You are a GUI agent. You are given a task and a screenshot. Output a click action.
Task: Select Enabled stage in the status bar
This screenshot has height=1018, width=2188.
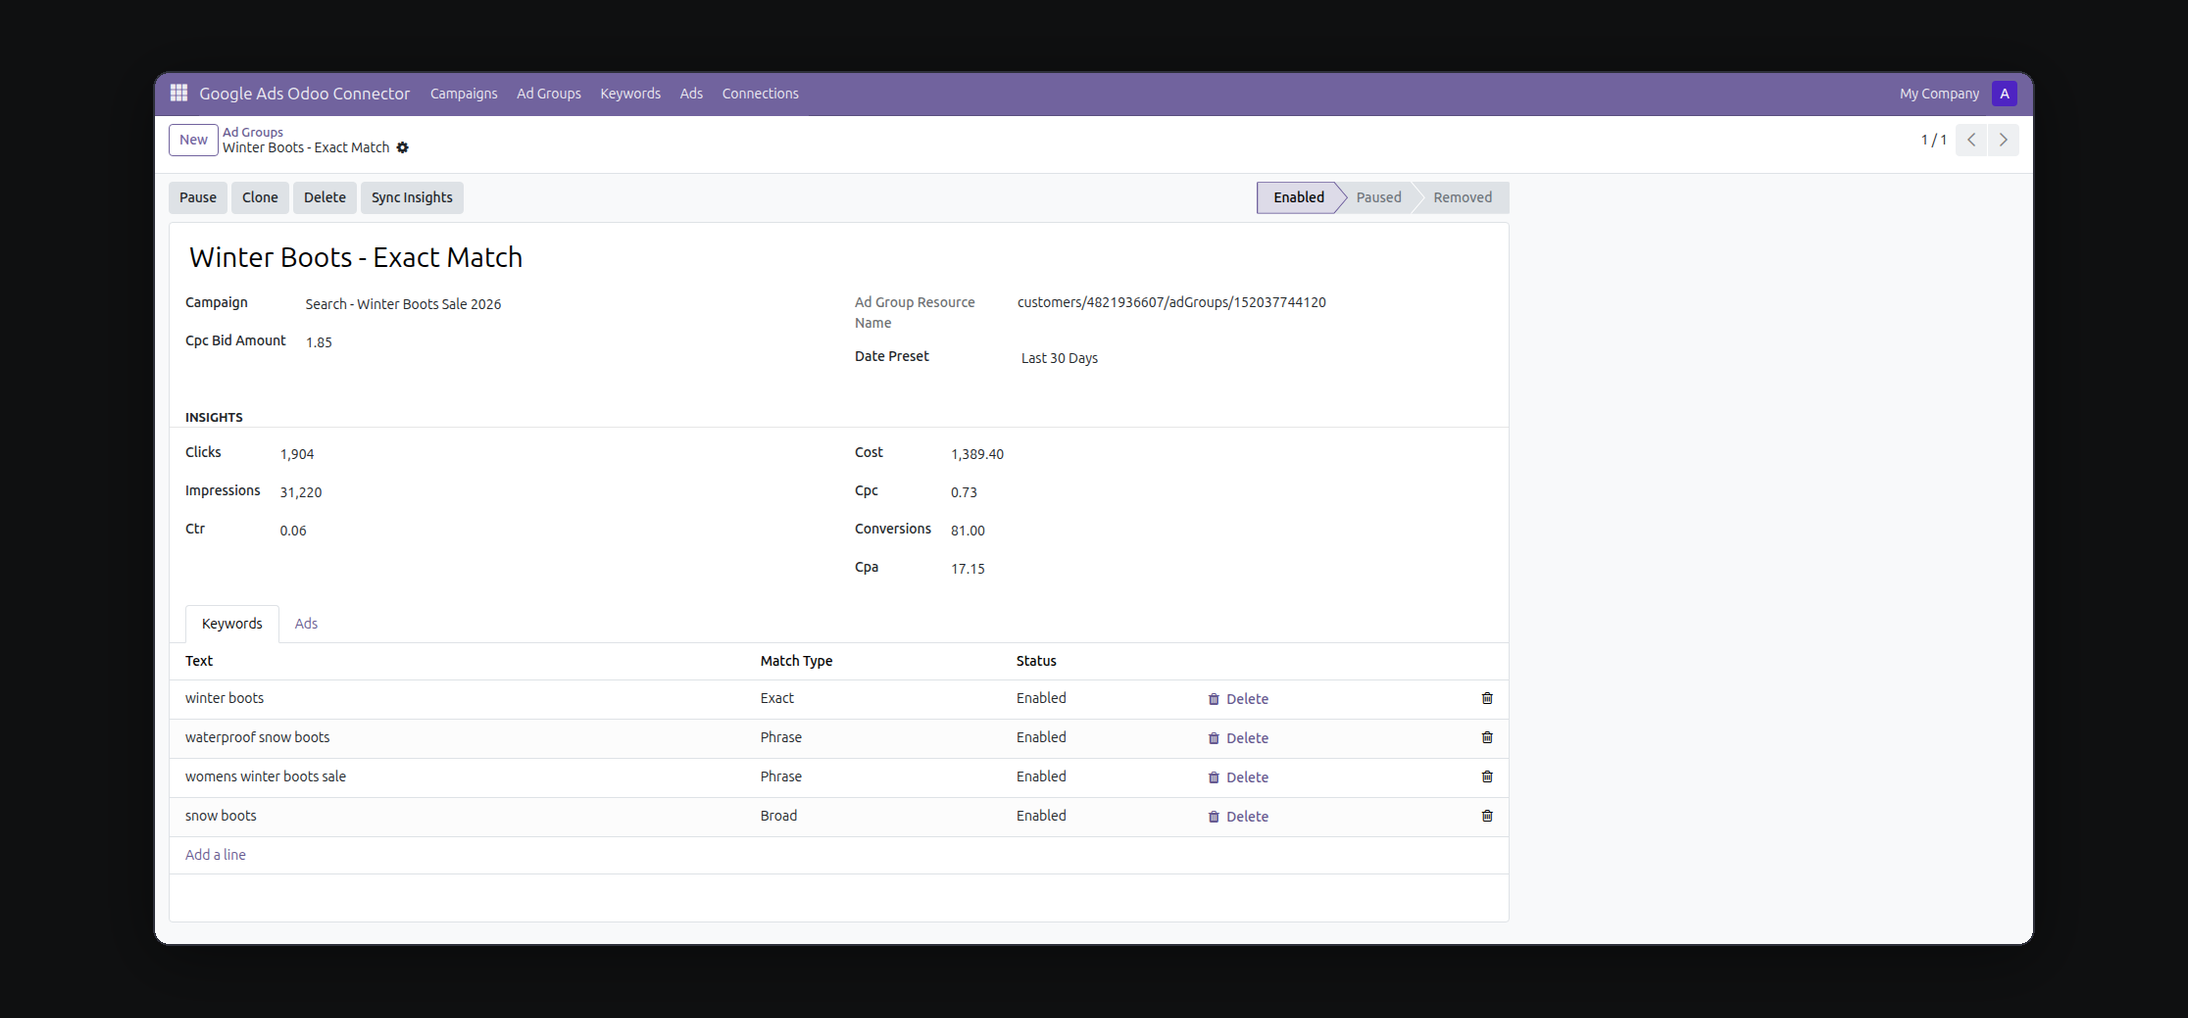coord(1298,197)
